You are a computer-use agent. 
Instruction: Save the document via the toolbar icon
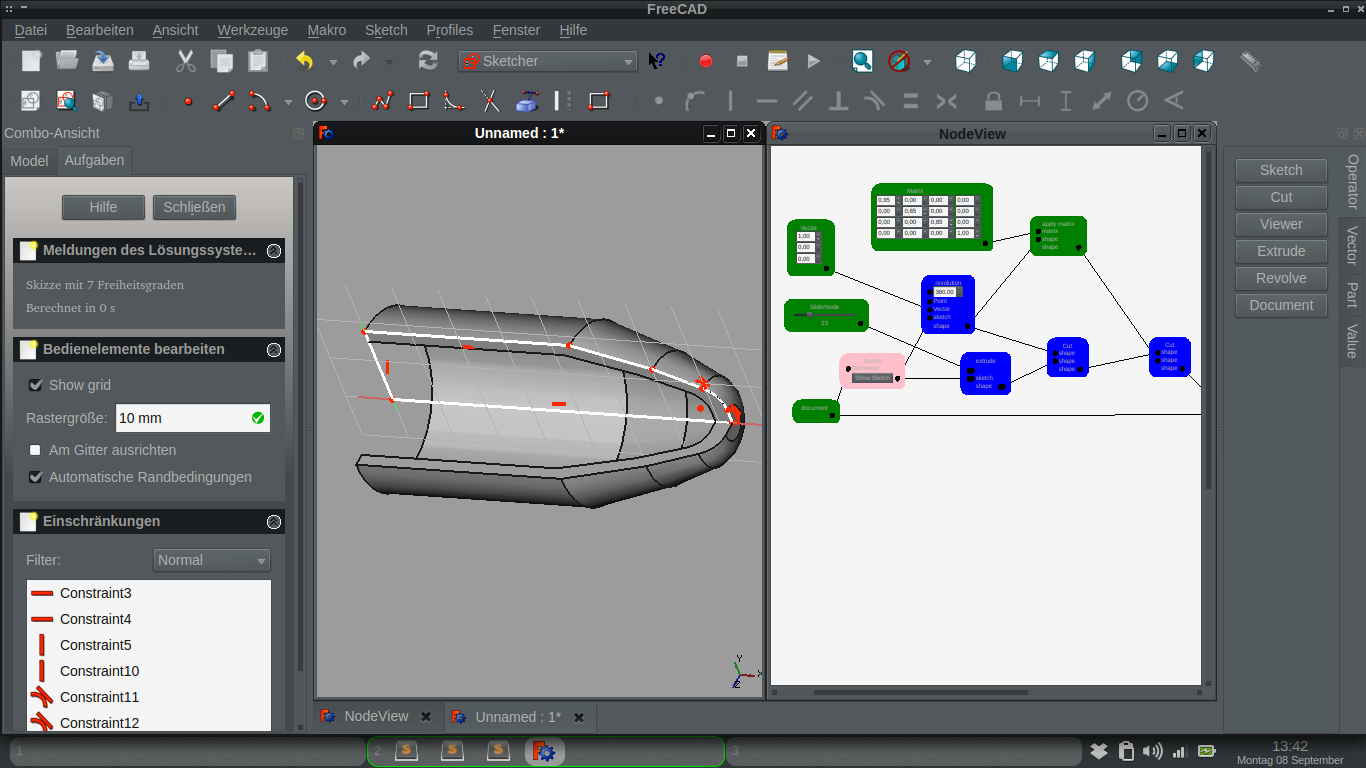coord(103,61)
